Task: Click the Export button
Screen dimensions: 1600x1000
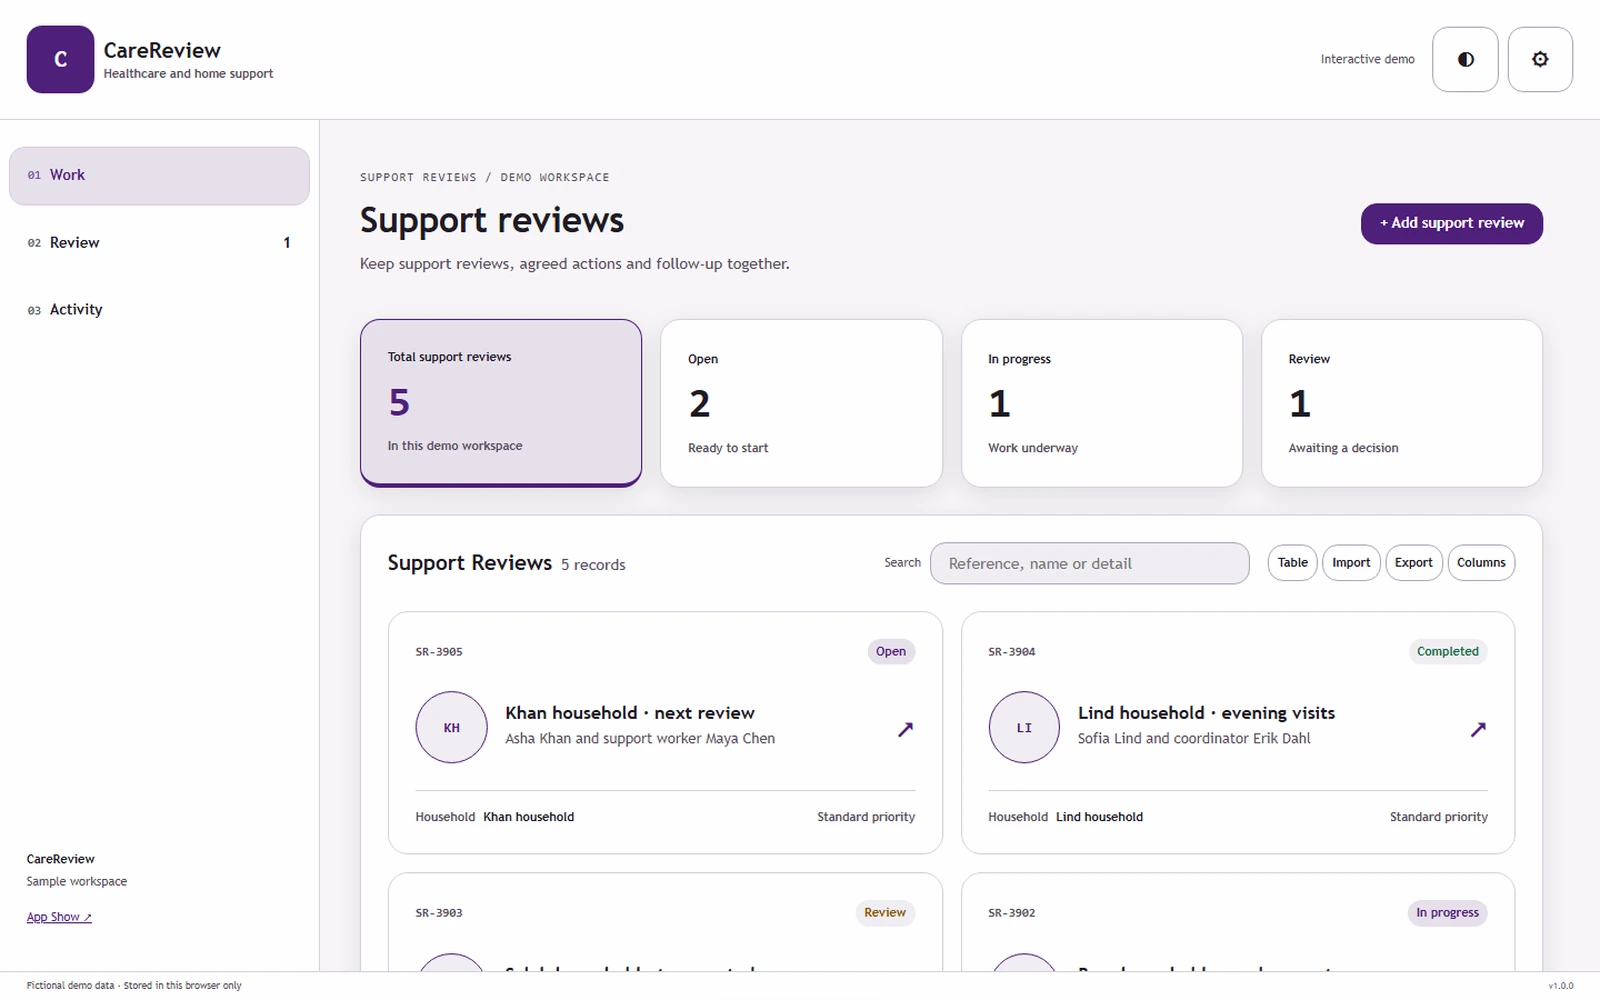Action: point(1414,563)
